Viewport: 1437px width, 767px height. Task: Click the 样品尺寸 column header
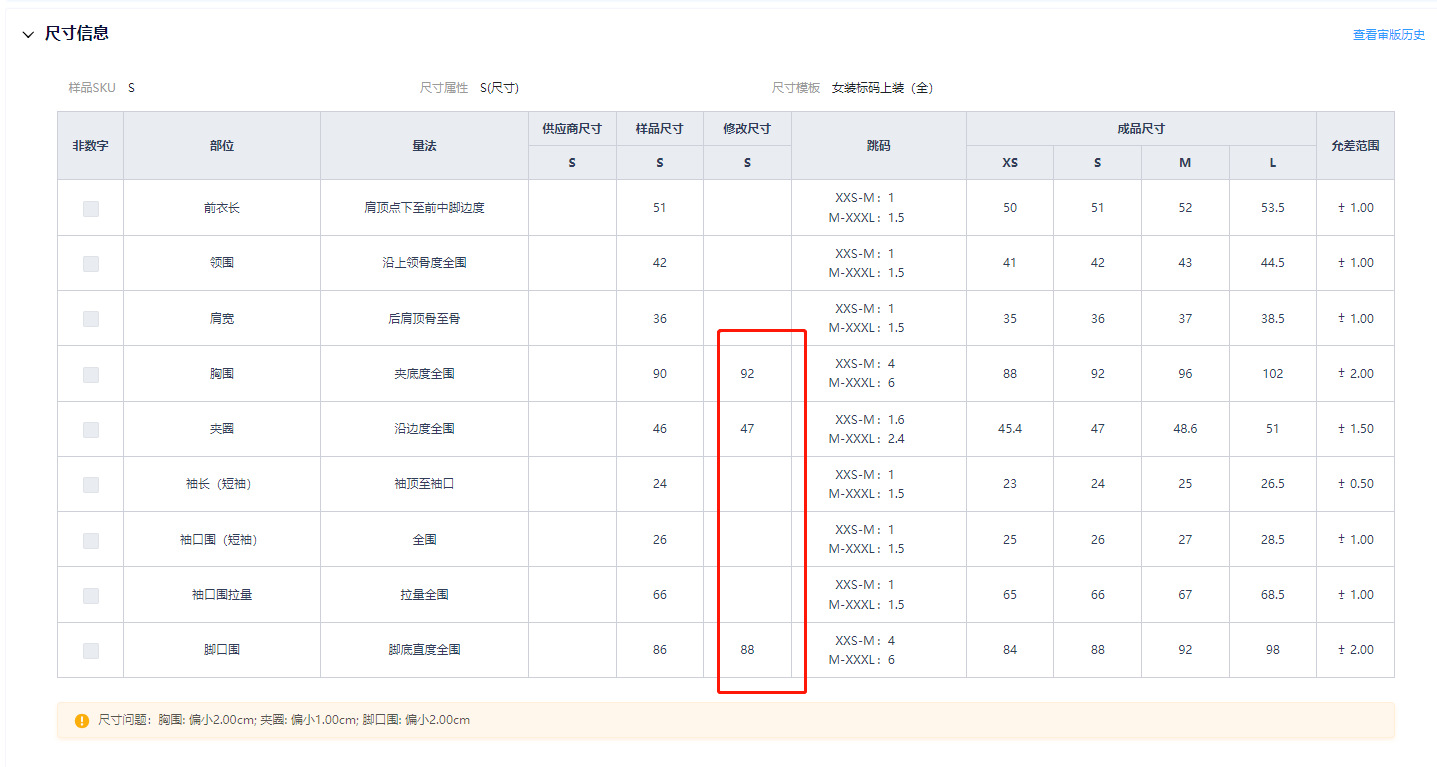[660, 129]
